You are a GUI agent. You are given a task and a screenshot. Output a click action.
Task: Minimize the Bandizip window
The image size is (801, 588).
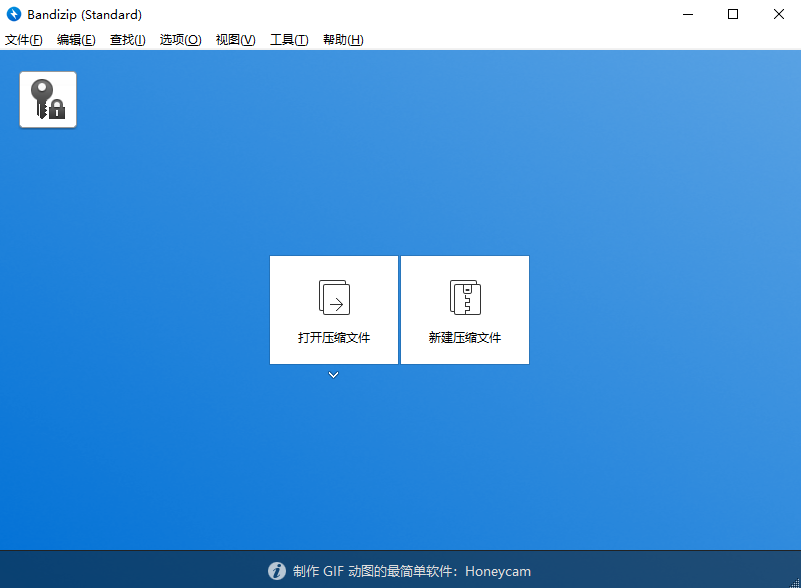click(687, 15)
